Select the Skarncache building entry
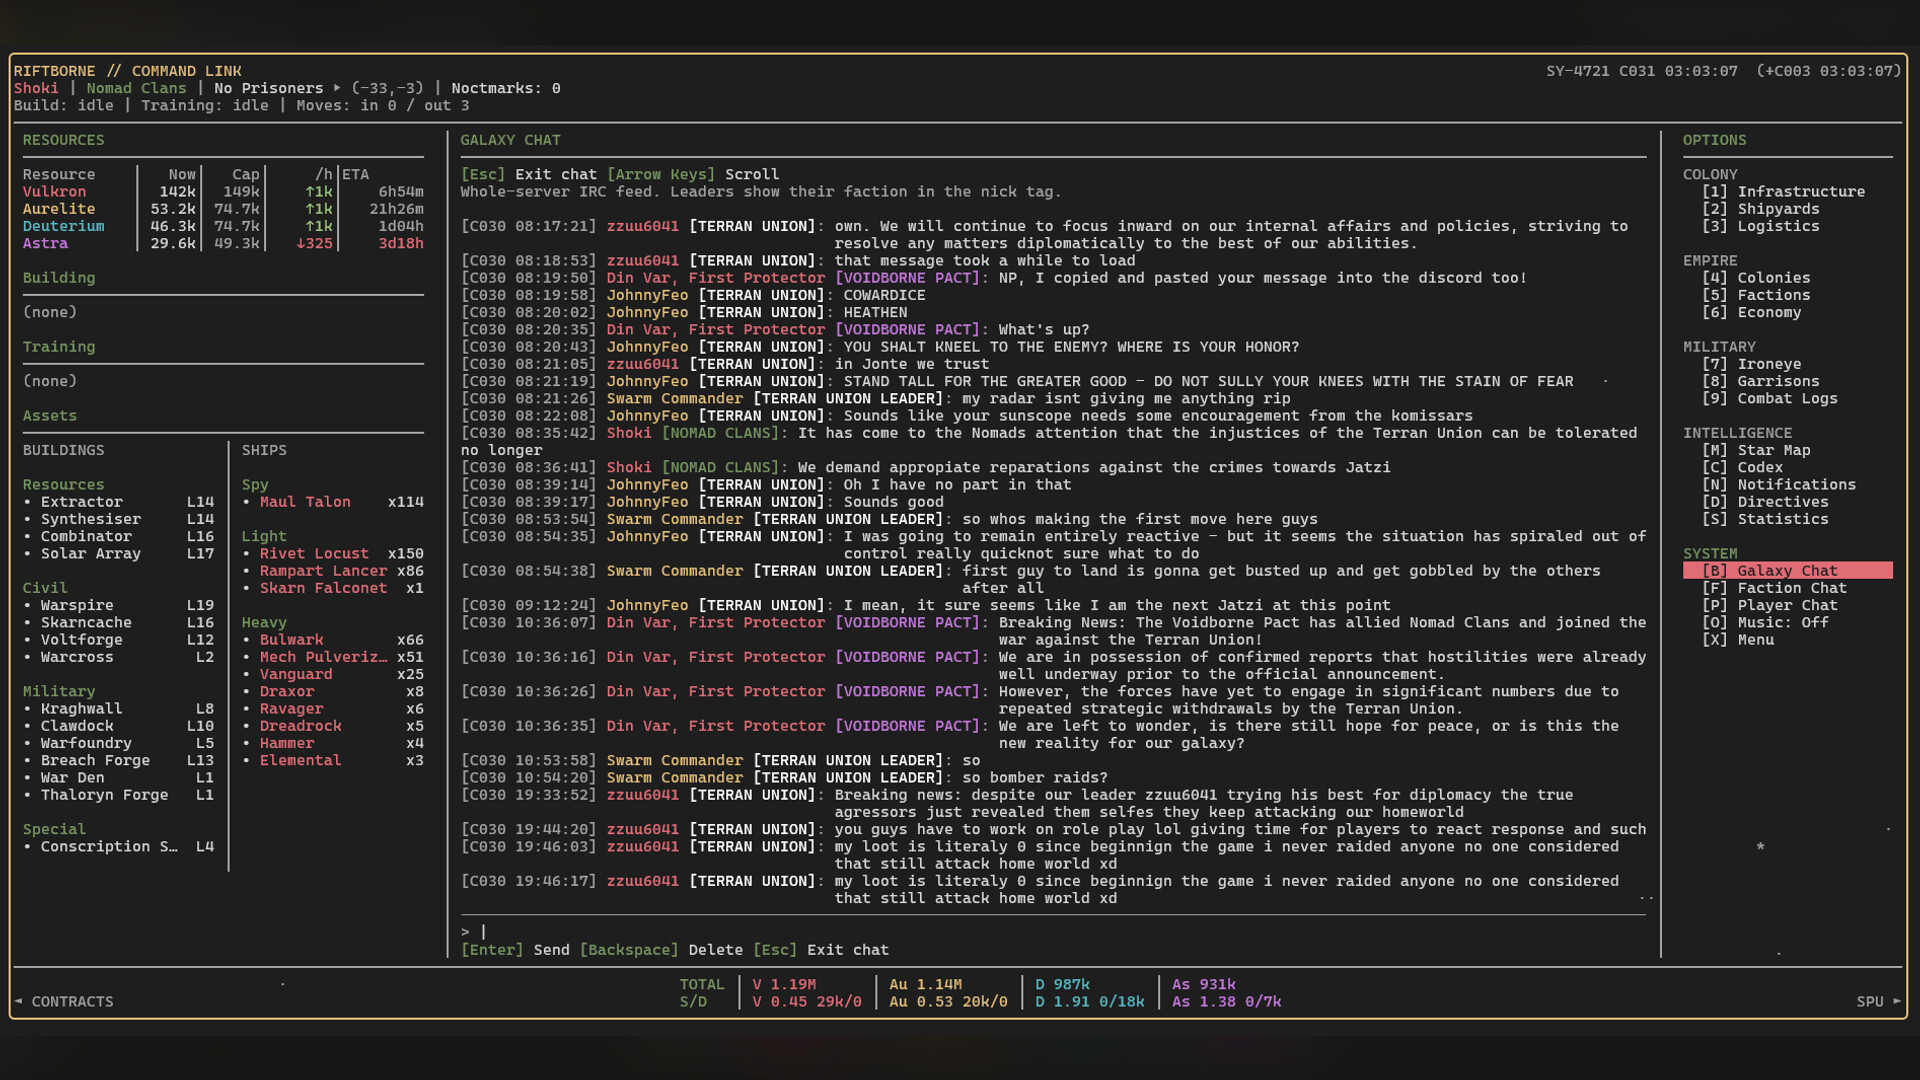 [x=119, y=622]
